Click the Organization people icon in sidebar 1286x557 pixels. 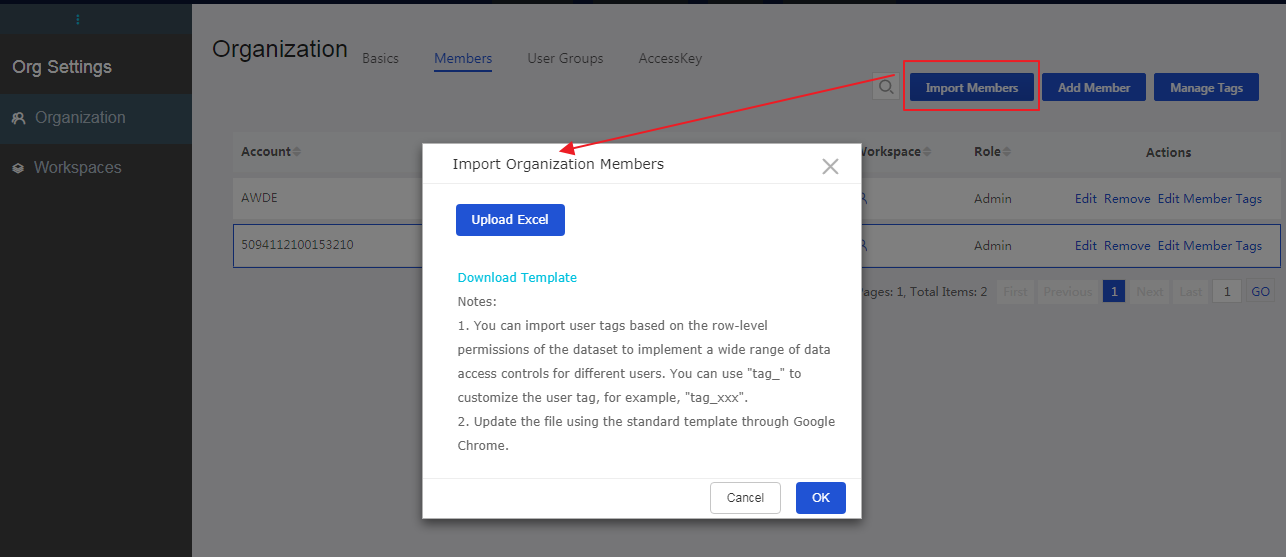[18, 118]
